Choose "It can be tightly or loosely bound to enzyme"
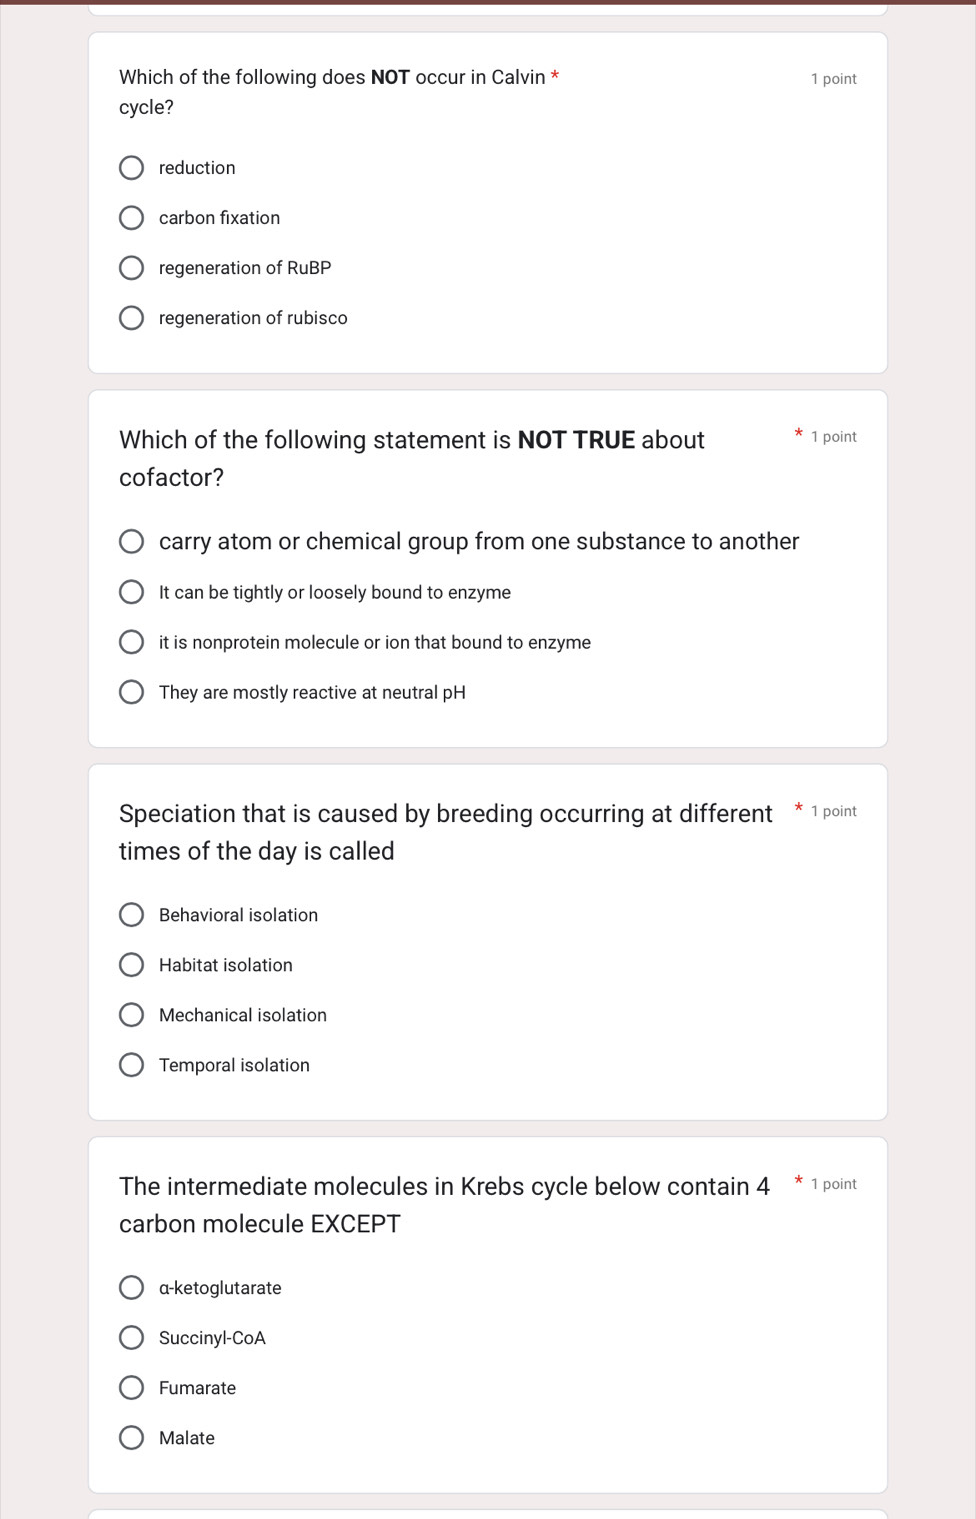Viewport: 976px width, 1519px height. click(x=131, y=591)
